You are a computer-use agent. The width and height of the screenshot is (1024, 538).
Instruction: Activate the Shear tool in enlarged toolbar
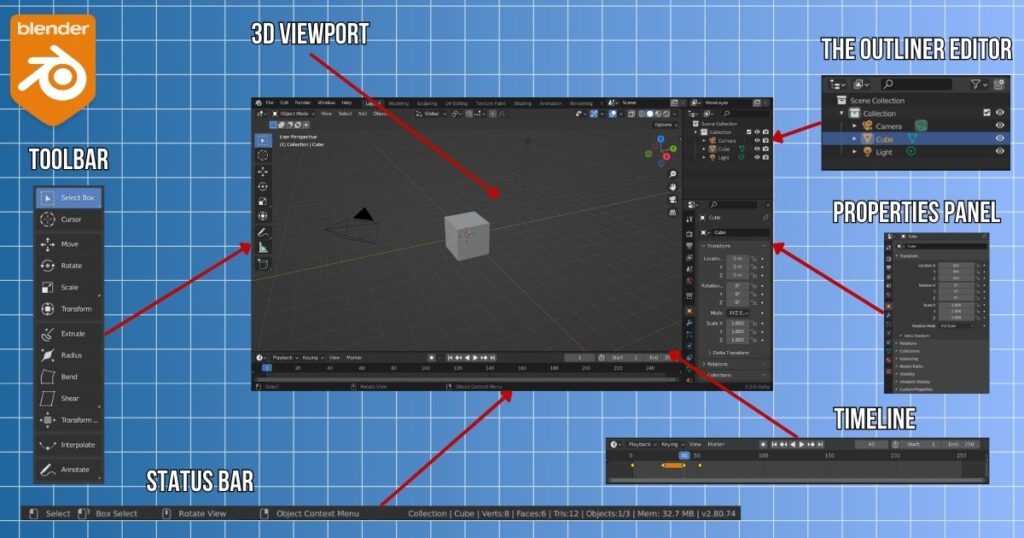pos(69,398)
